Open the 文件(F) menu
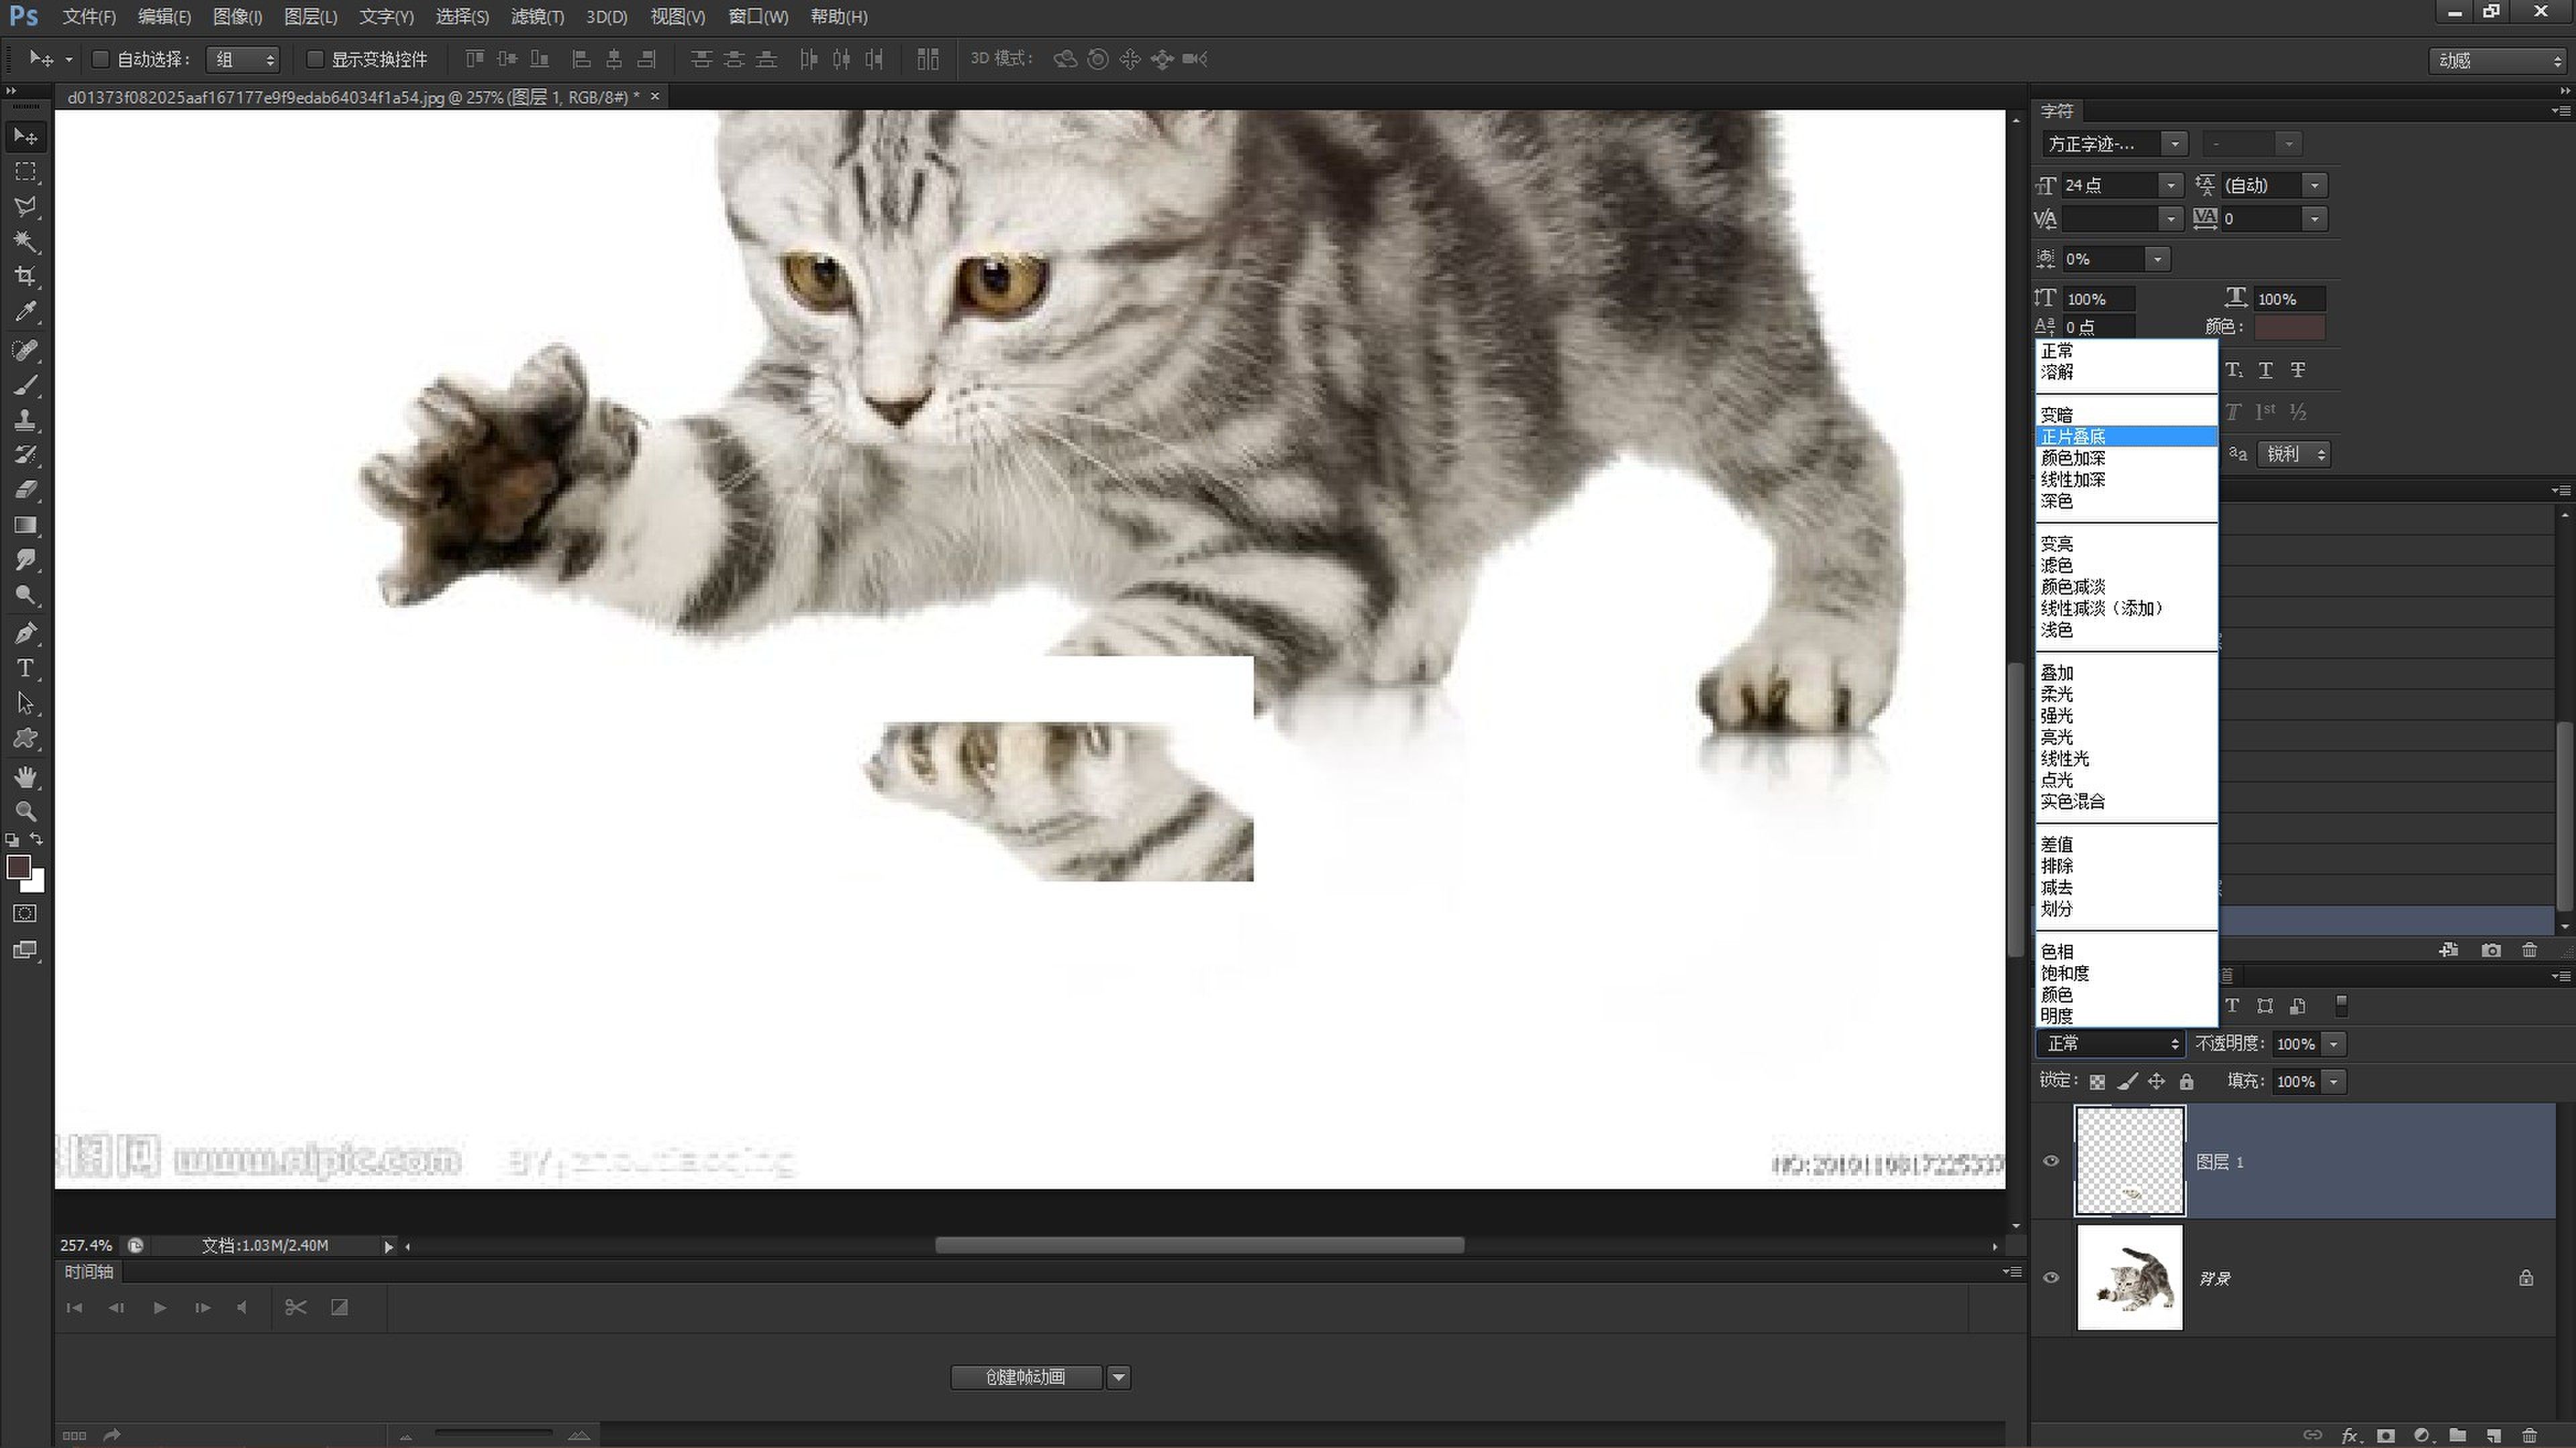Image resolution: width=2576 pixels, height=1448 pixels. click(x=89, y=16)
